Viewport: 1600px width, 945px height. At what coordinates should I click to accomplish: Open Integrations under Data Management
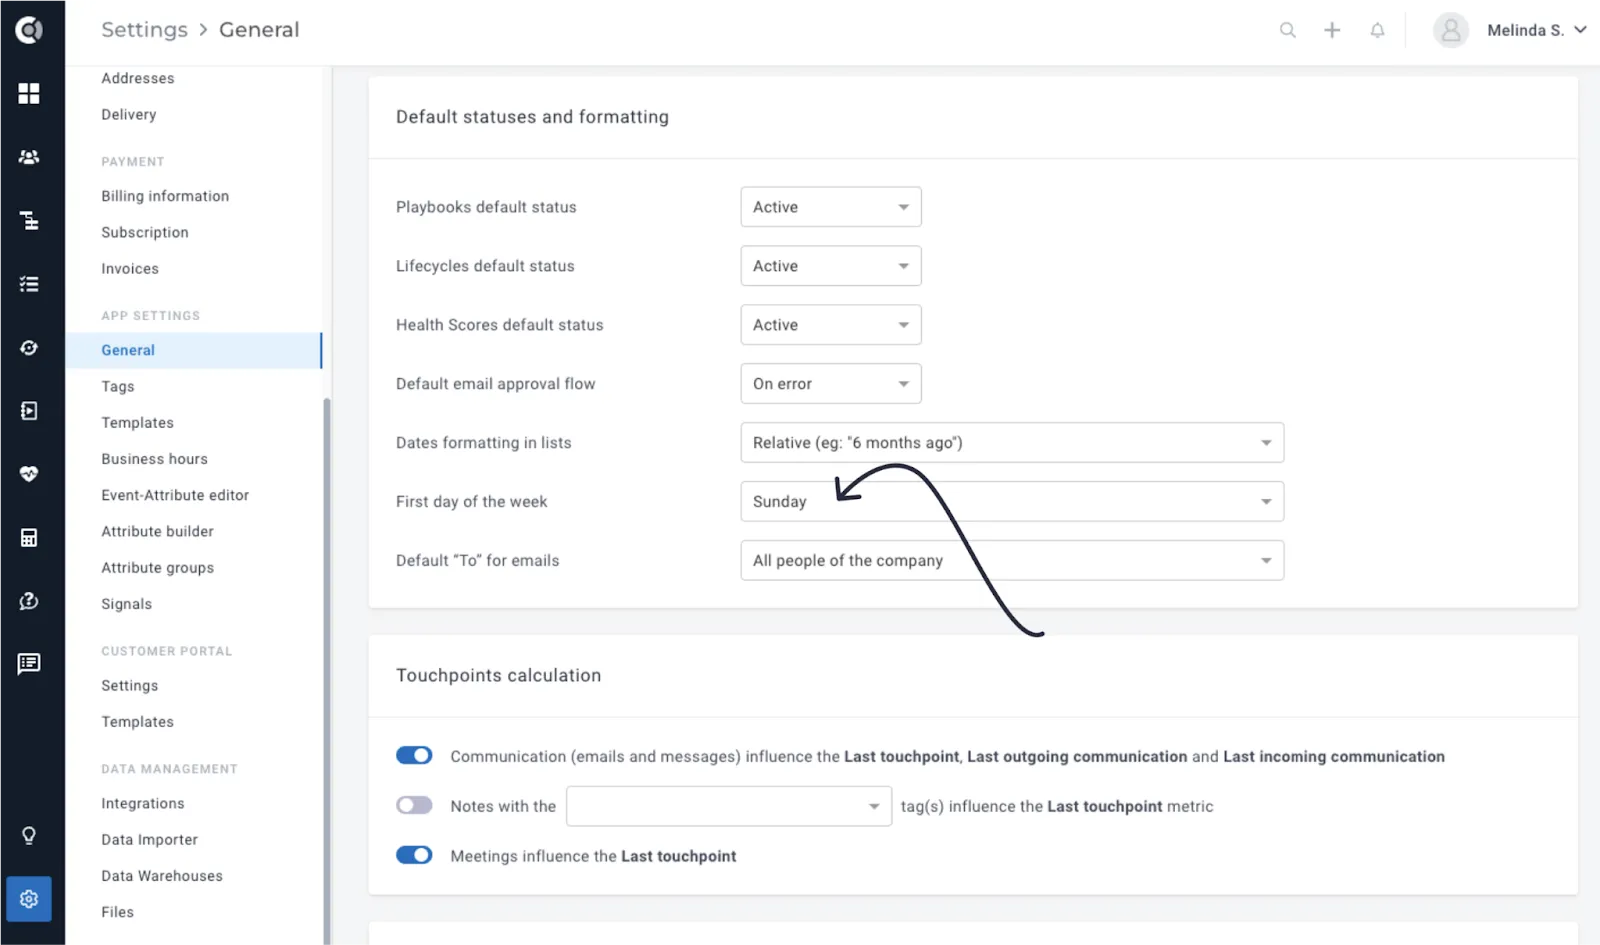click(143, 803)
